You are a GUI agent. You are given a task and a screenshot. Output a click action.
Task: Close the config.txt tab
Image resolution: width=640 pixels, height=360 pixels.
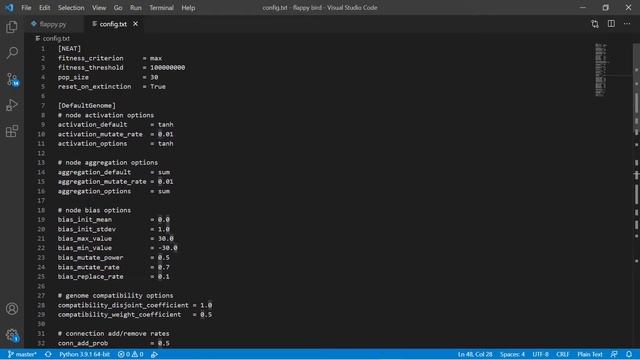[136, 24]
